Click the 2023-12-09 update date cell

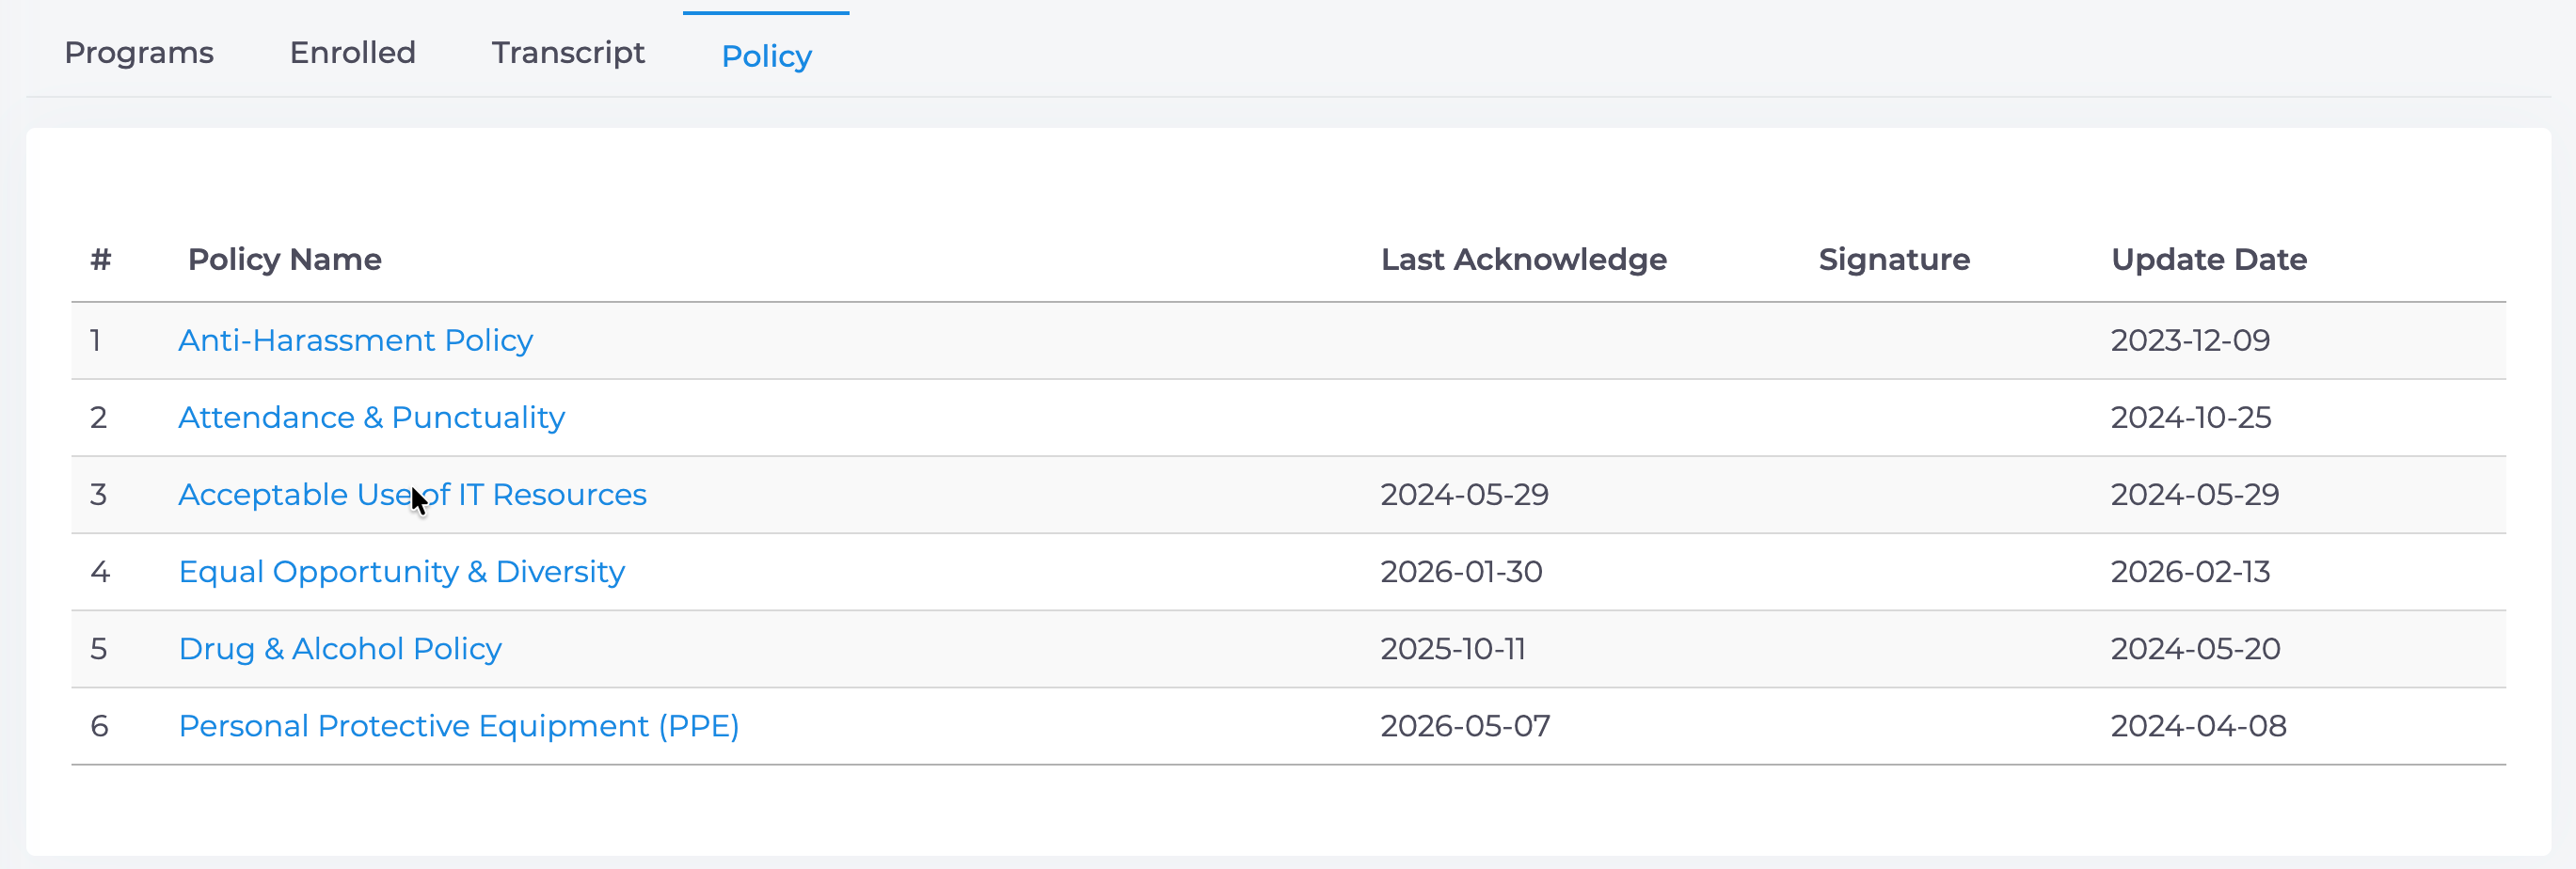click(2190, 341)
